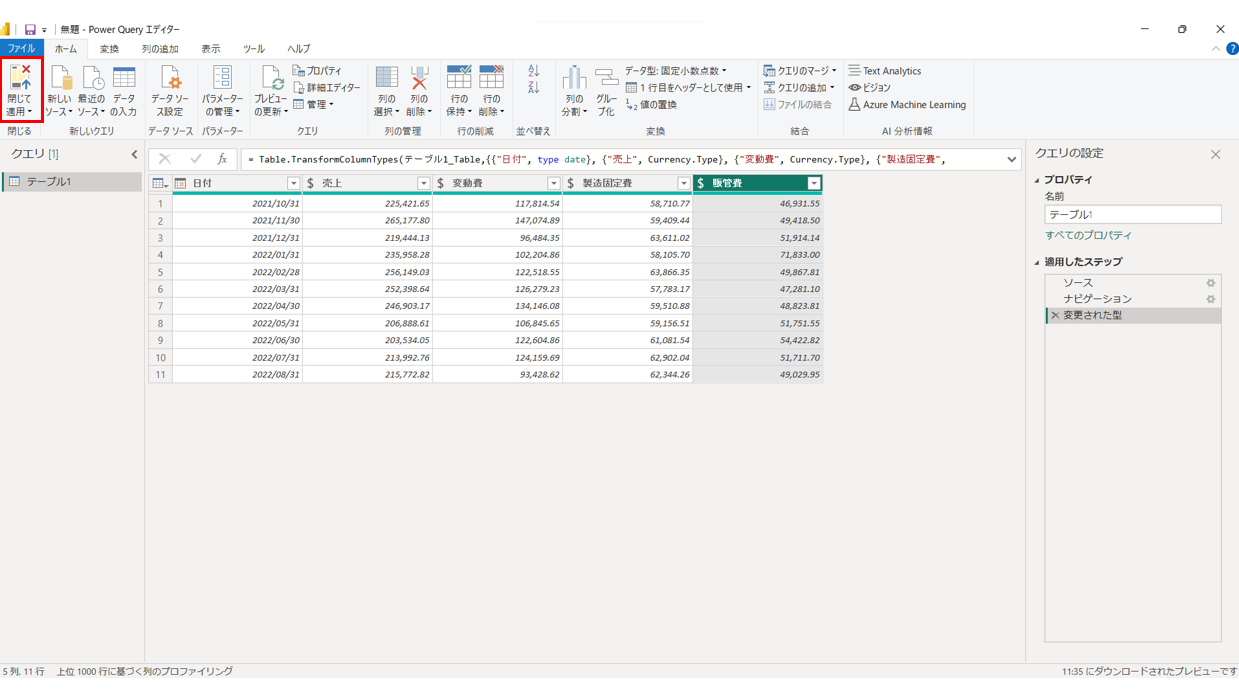Screen dimensions: 1239x694
Task: Open the 新しいソース new source button
Action: (x=59, y=91)
